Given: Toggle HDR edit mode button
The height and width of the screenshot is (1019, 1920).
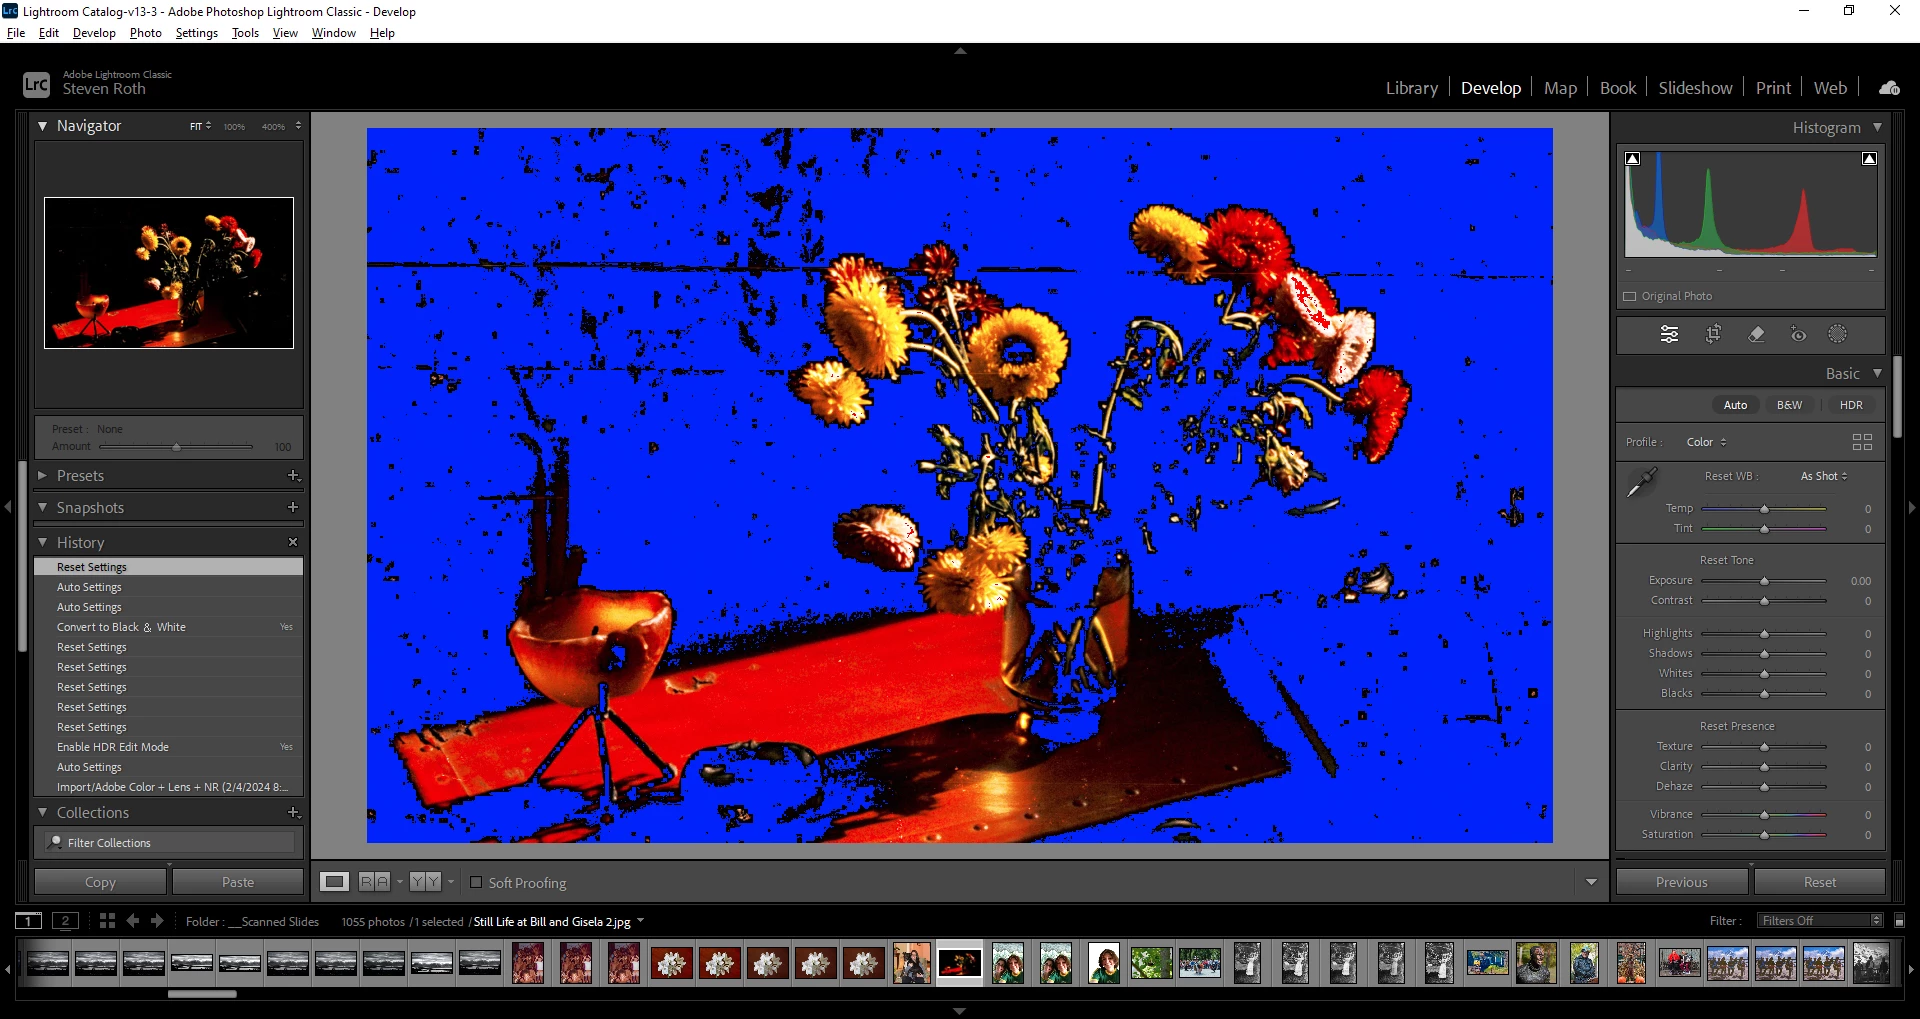Looking at the screenshot, I should (x=1851, y=405).
